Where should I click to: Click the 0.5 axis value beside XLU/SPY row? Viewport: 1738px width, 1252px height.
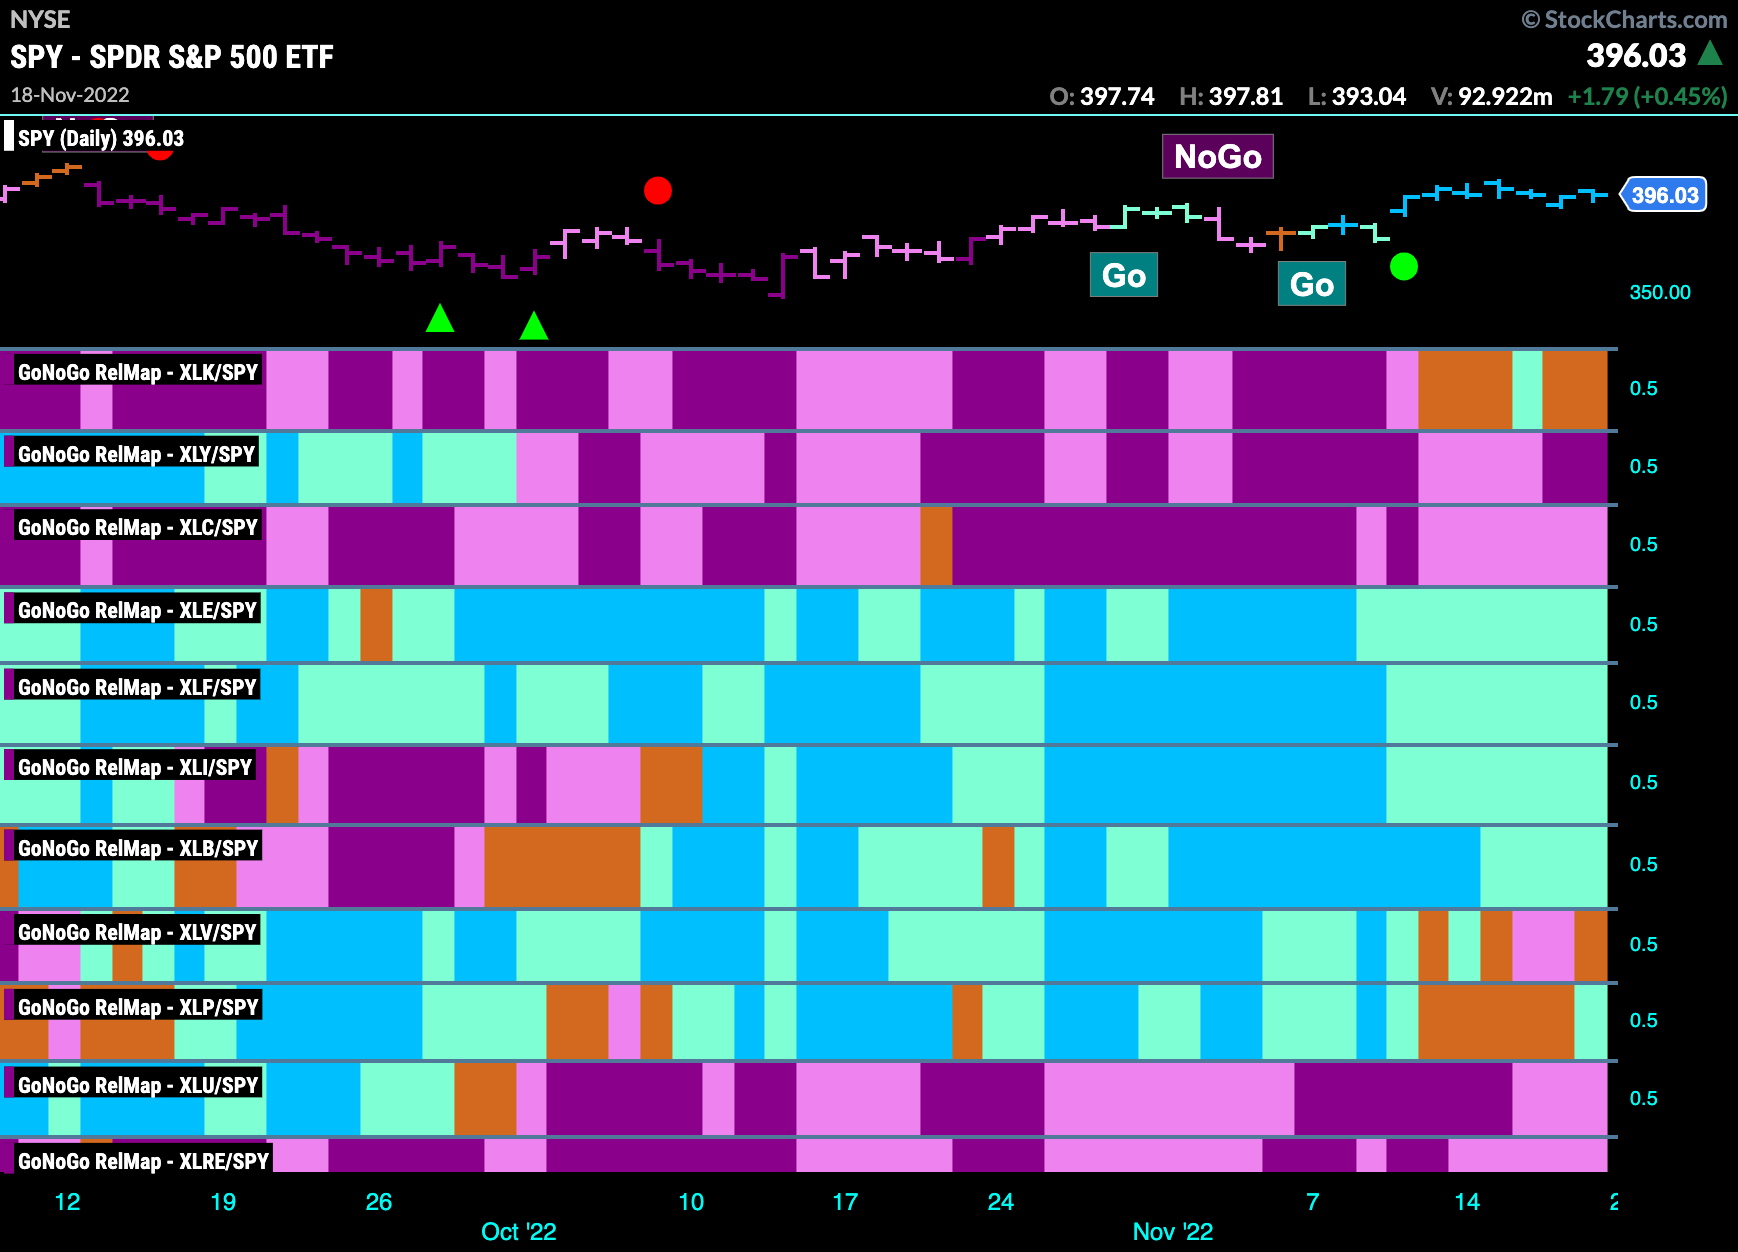point(1643,1098)
